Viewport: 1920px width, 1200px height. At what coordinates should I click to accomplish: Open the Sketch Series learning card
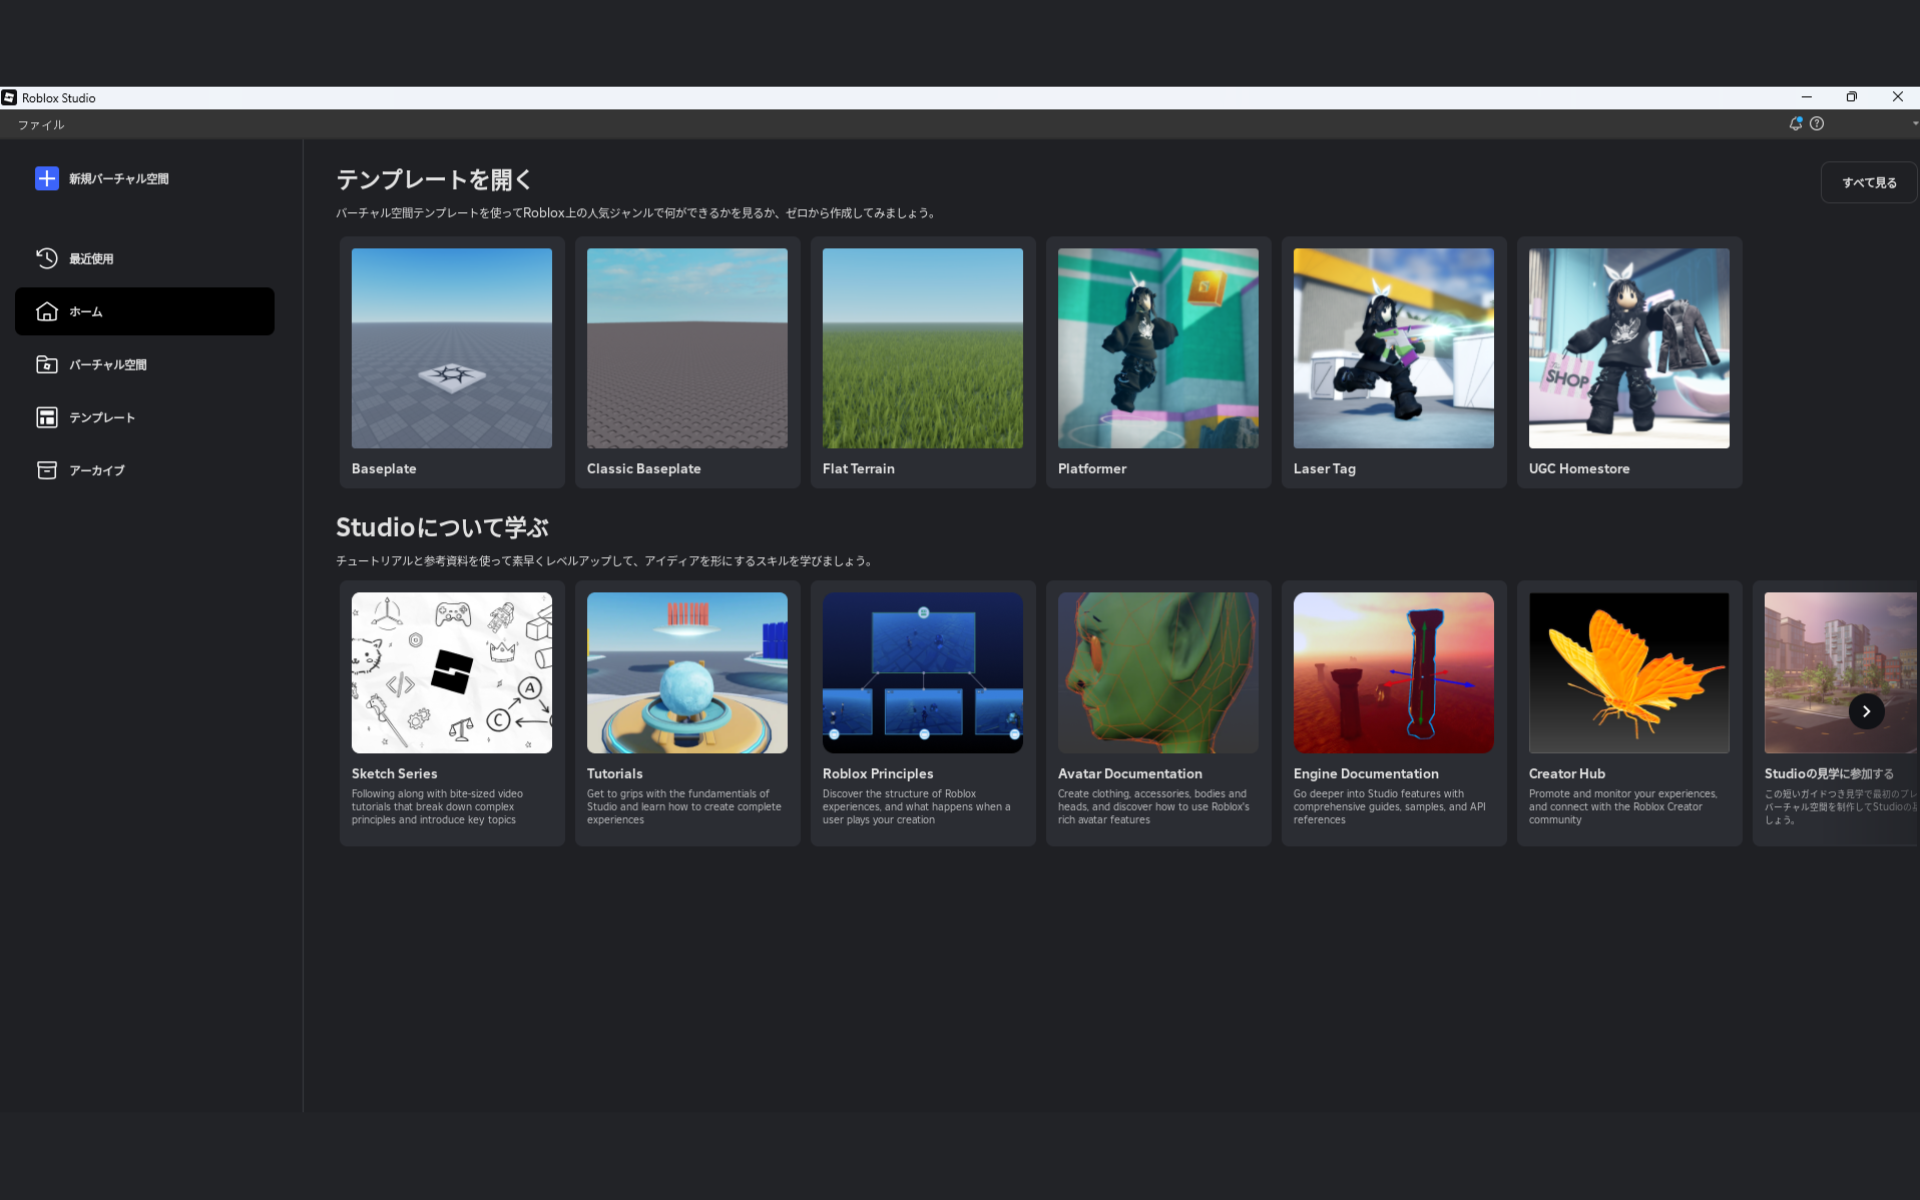pyautogui.click(x=451, y=672)
